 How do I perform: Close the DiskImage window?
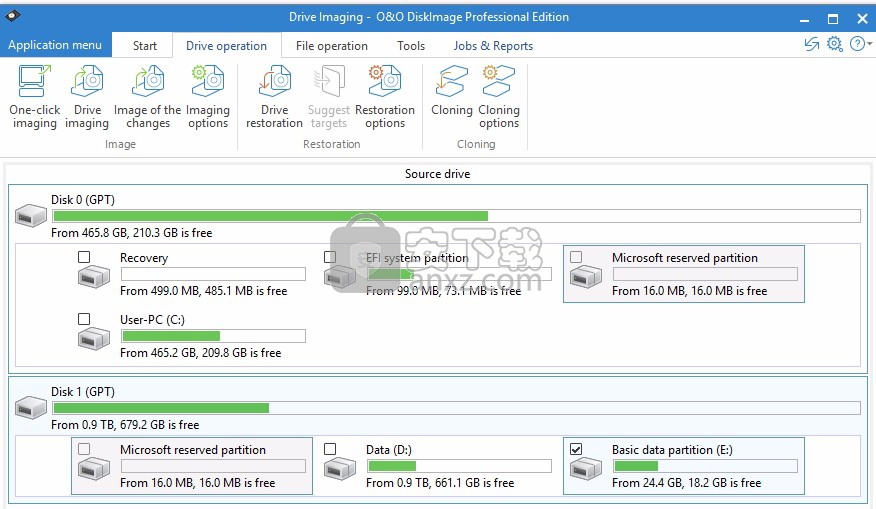point(862,18)
